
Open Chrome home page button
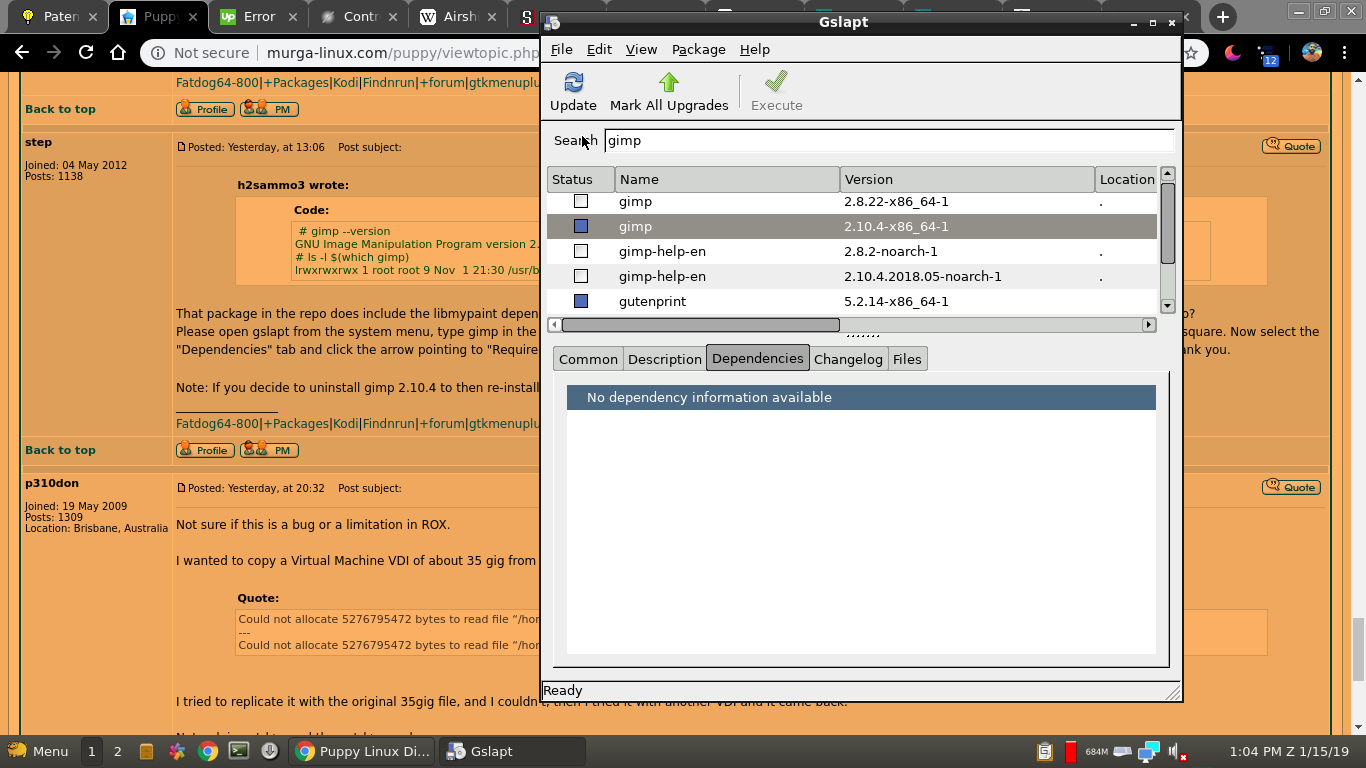click(x=118, y=53)
